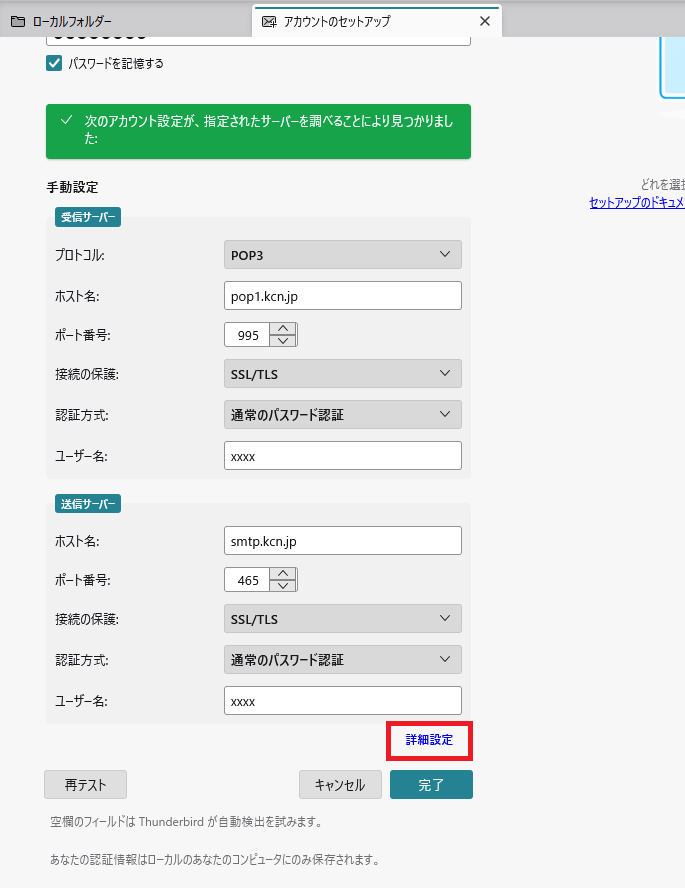The height and width of the screenshot is (888, 685).
Task: Expand outgoing 接続の保護 SSL/TLS dropdown
Action: 342,619
